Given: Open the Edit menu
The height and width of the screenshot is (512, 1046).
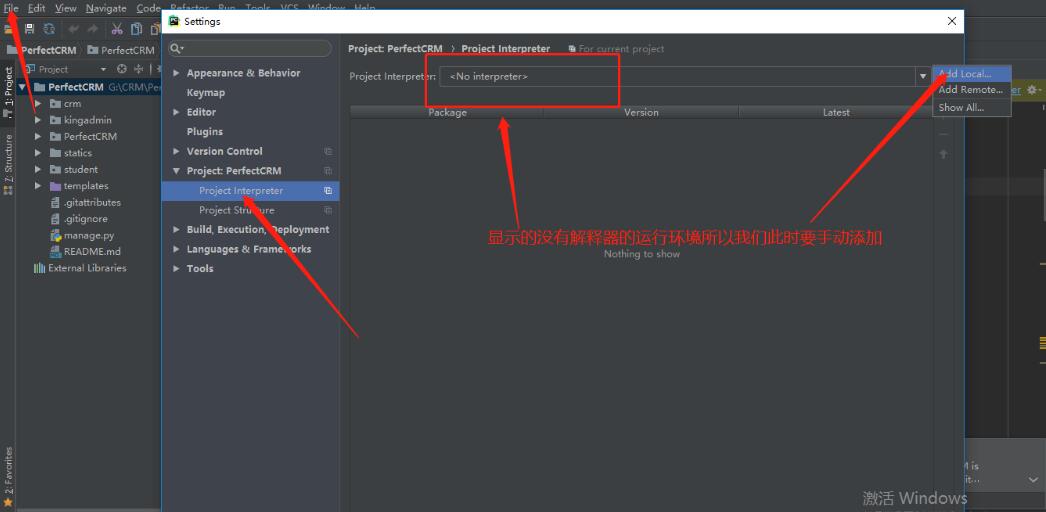Looking at the screenshot, I should pos(37,9).
